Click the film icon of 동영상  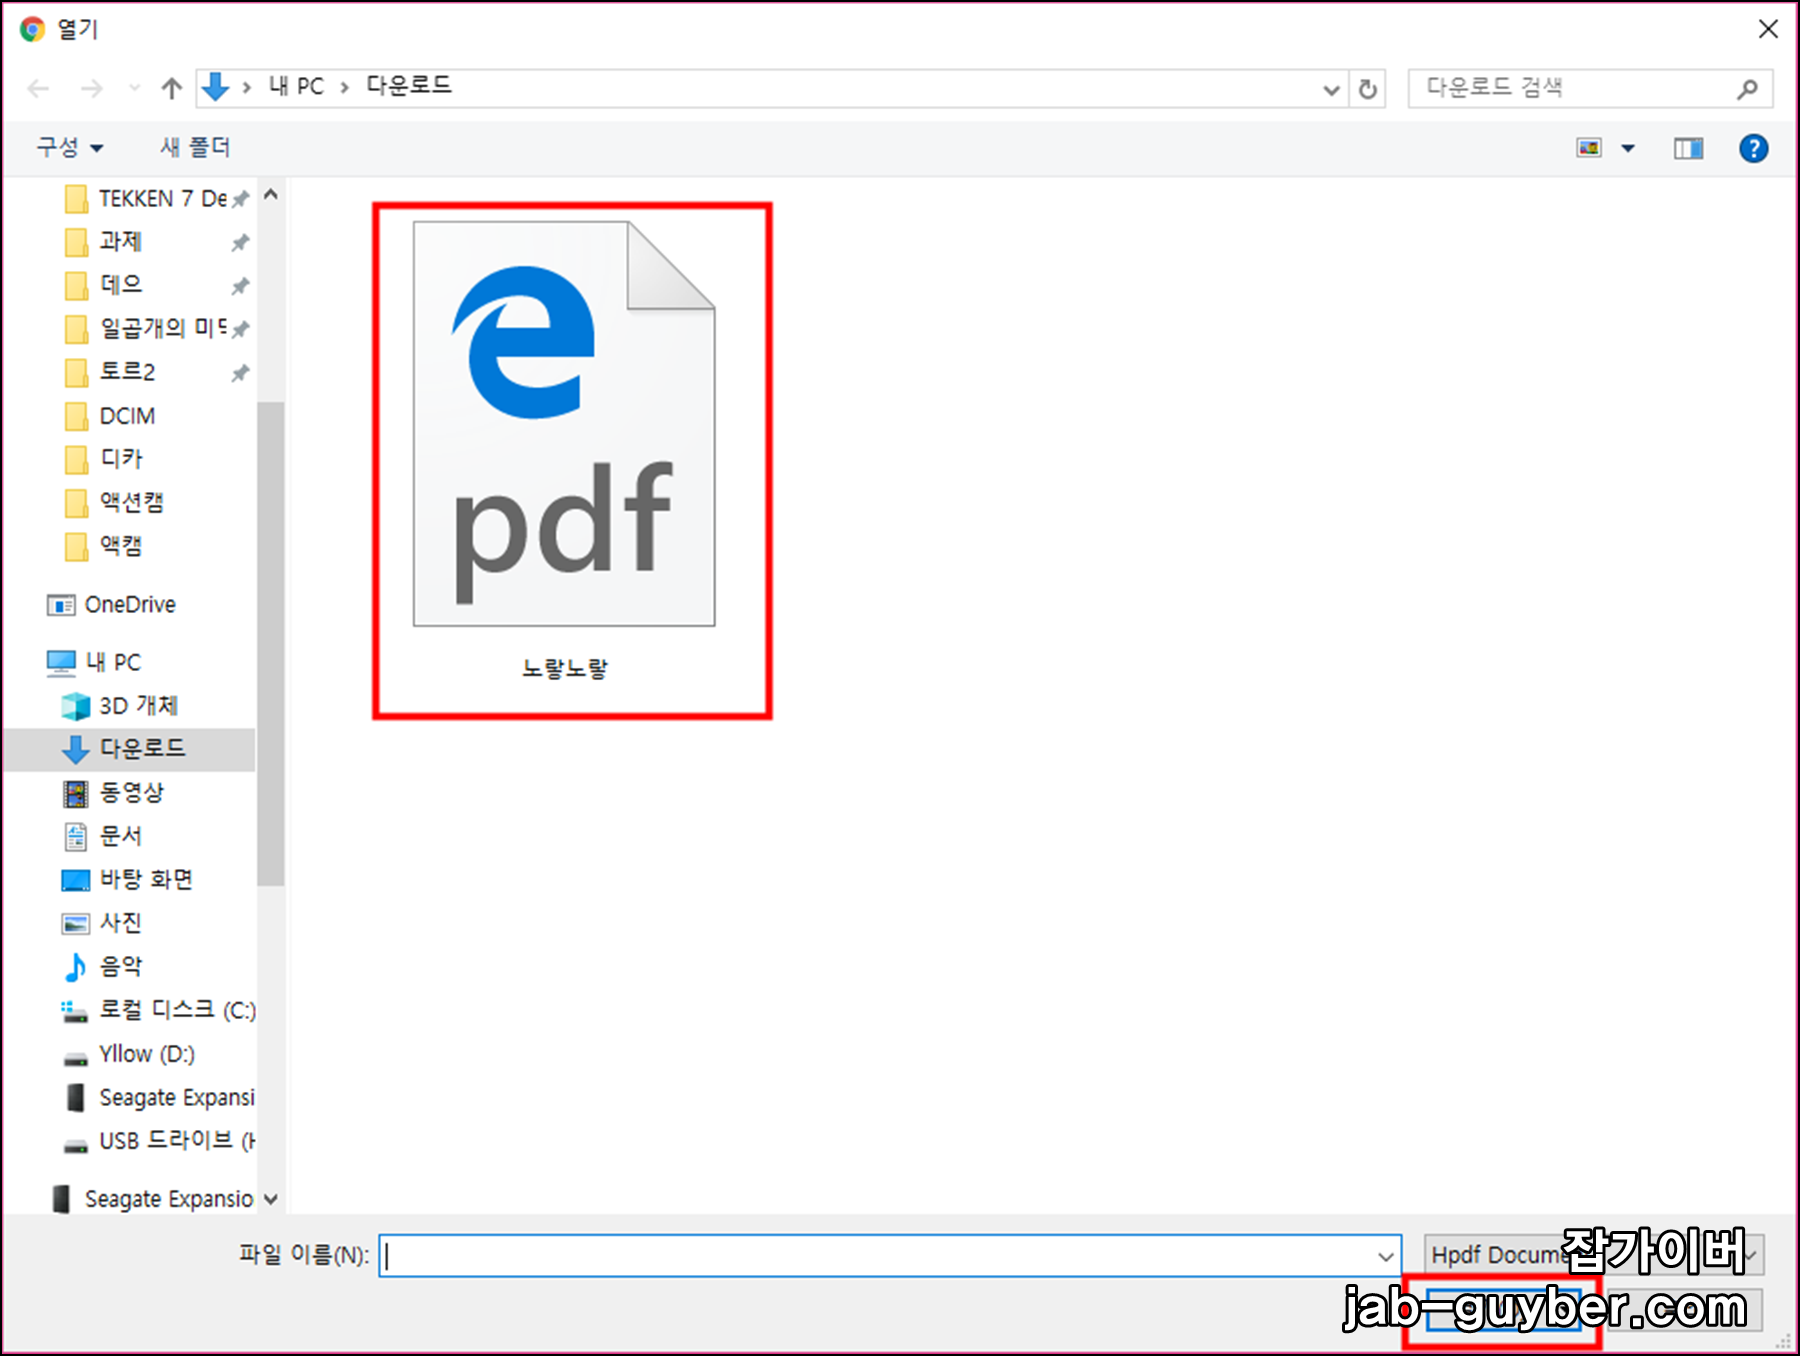75,794
